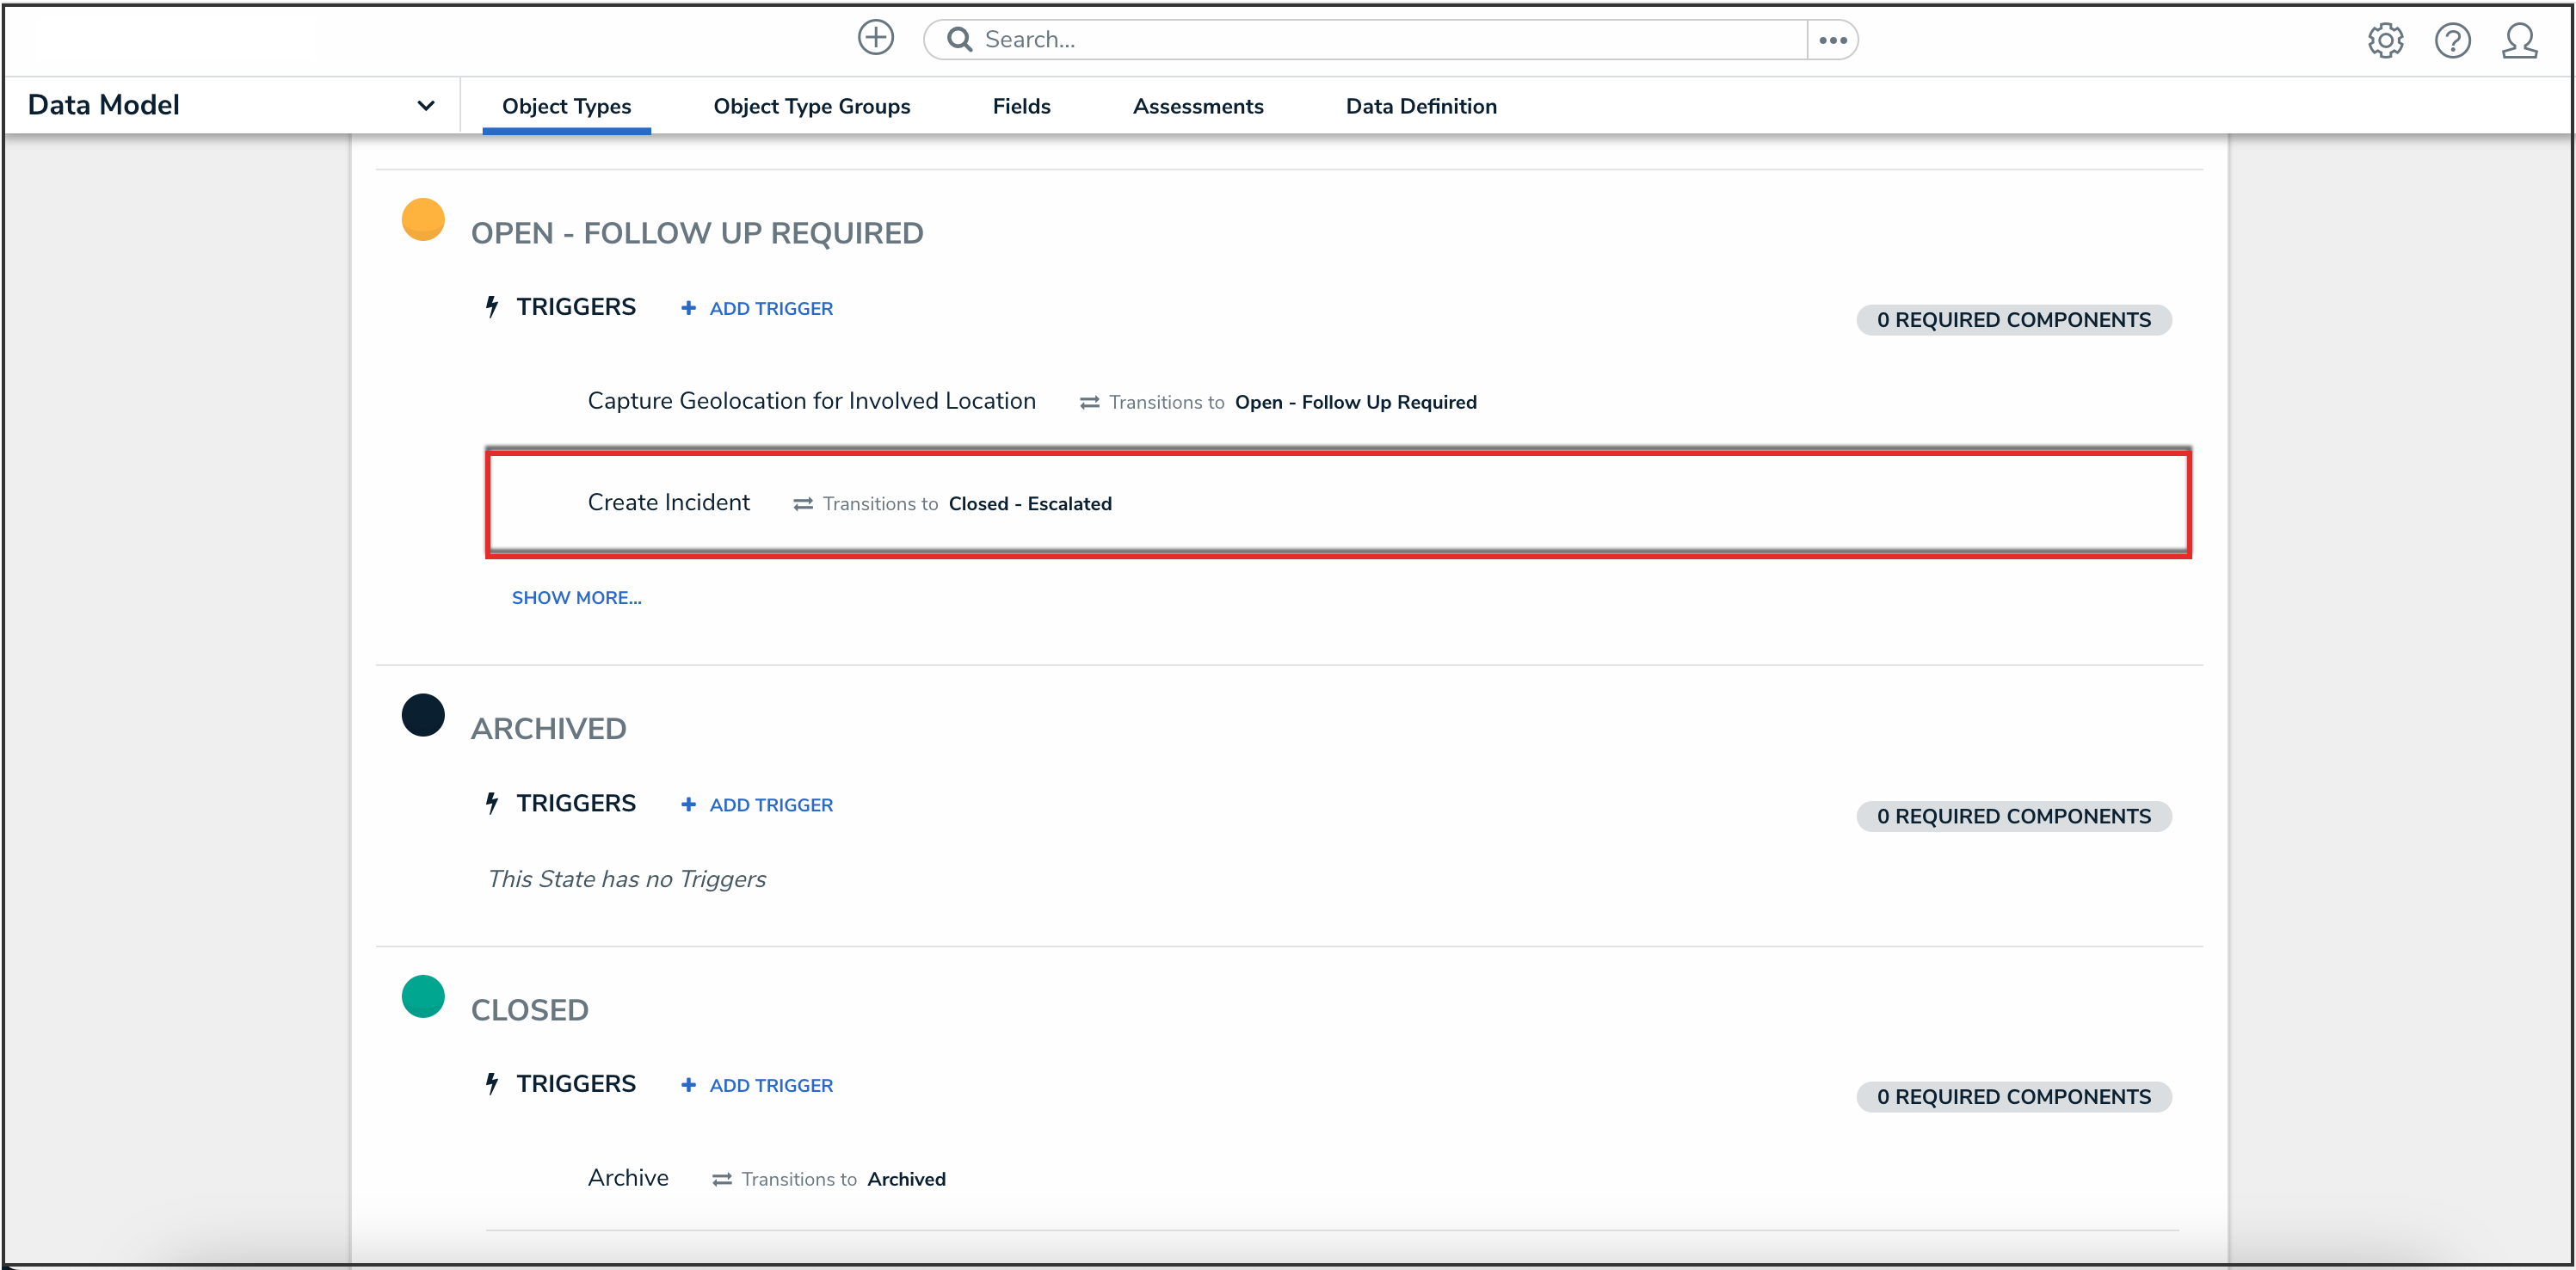Click the search magnifier icon
The image size is (2576, 1270).
click(x=959, y=39)
